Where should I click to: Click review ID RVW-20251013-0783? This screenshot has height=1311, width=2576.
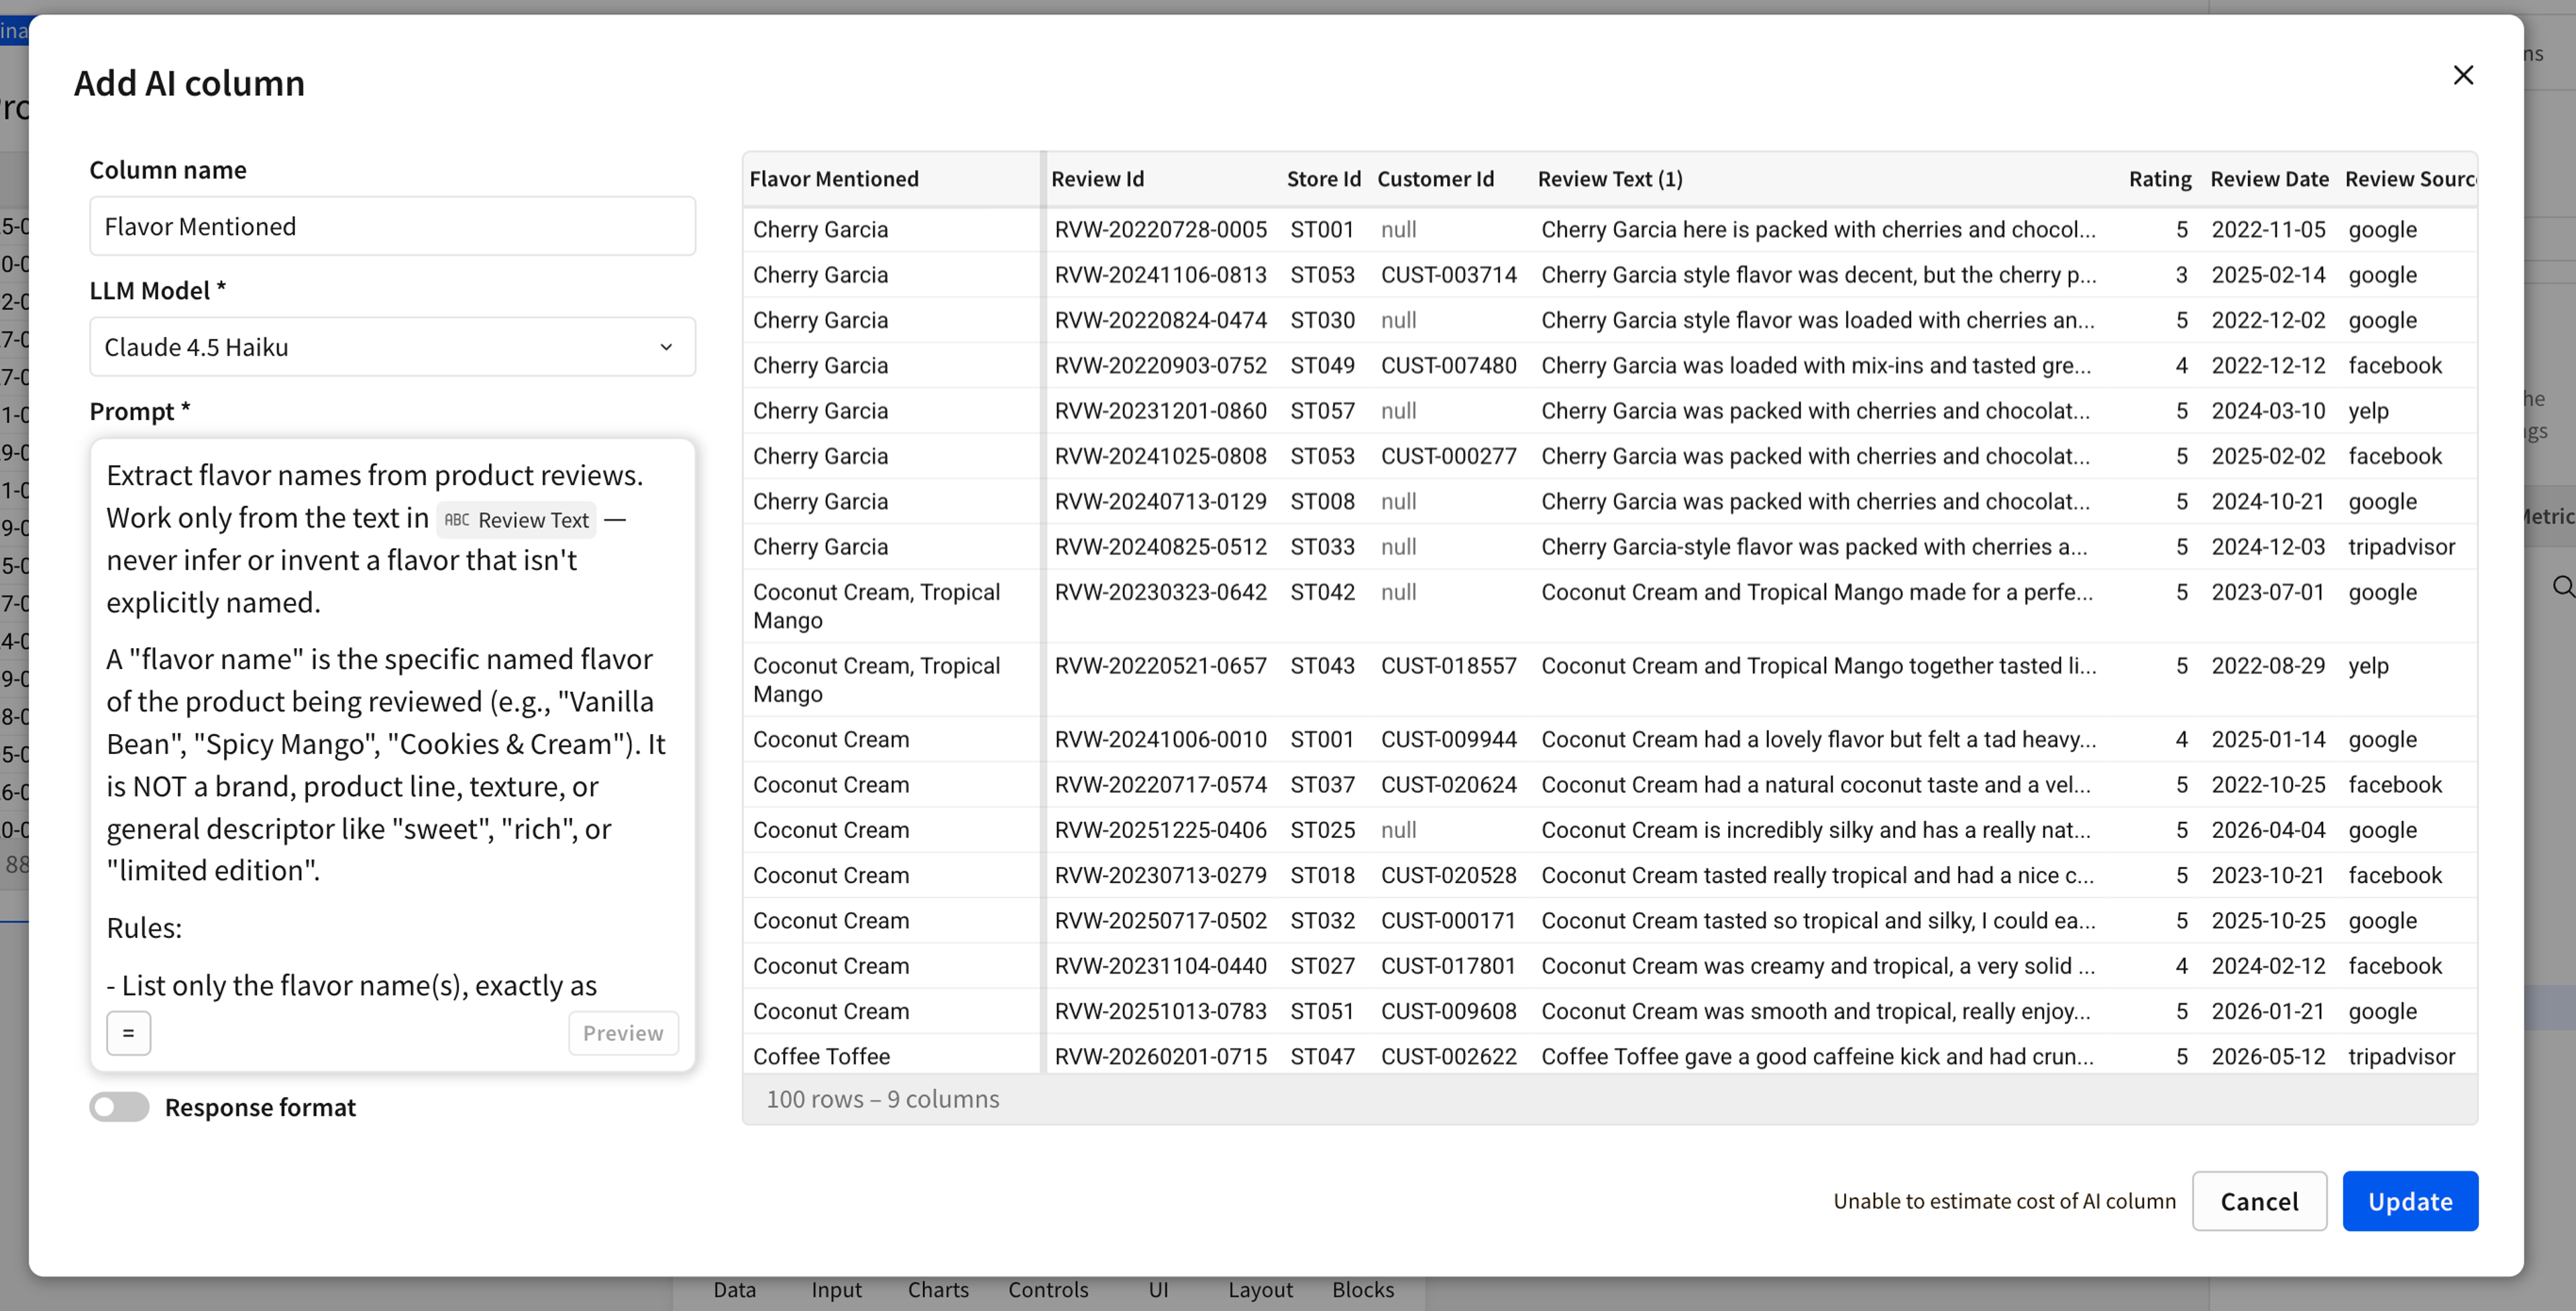1160,1011
